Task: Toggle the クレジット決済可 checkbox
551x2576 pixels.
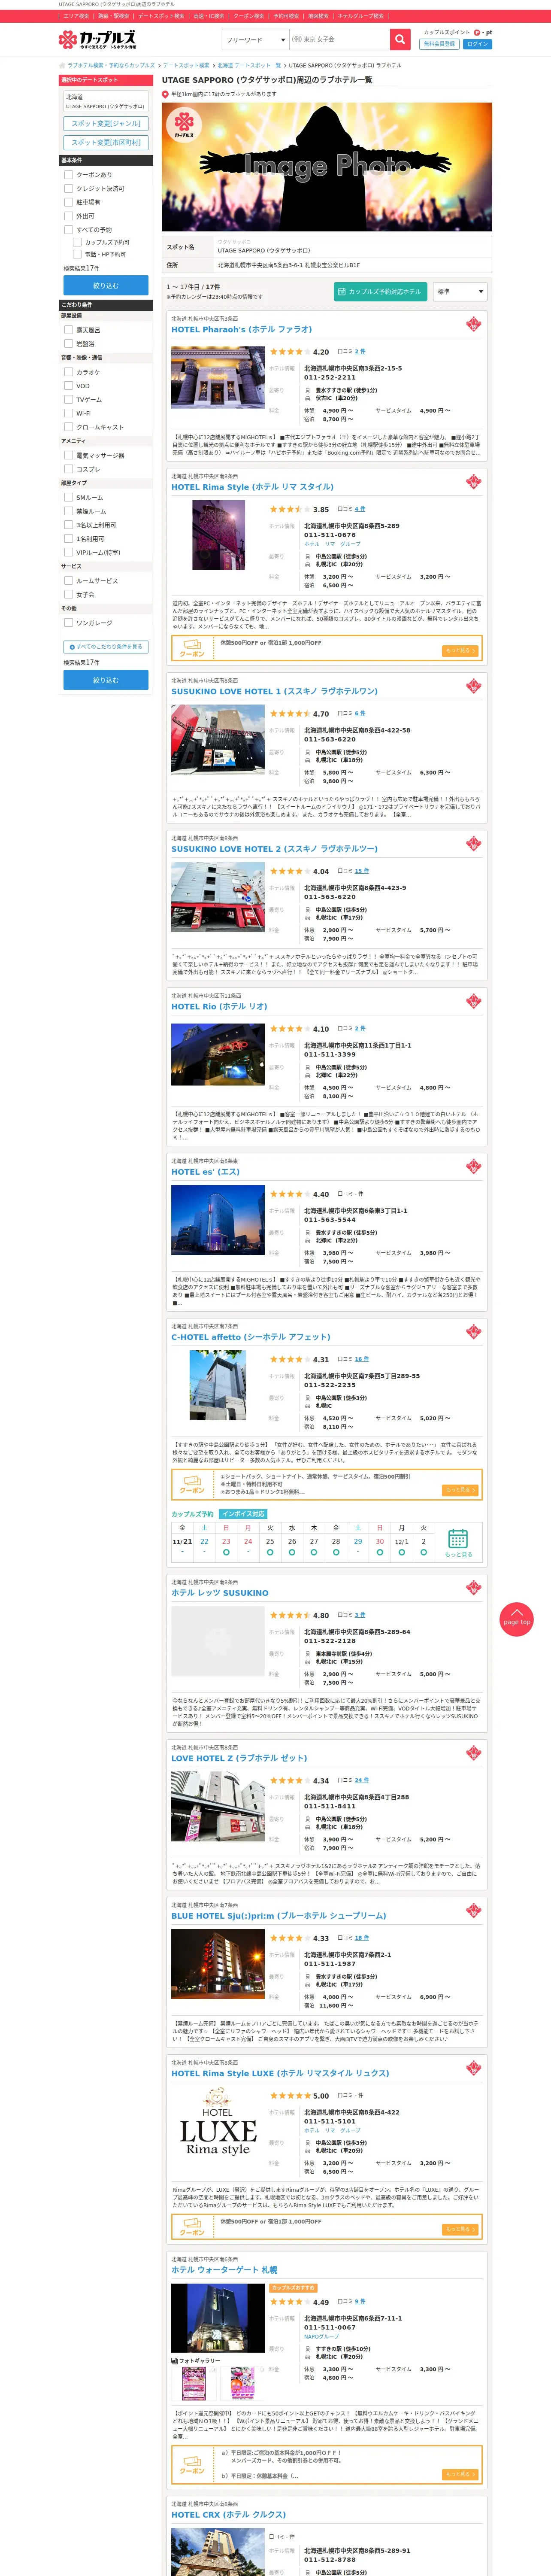Action: click(x=69, y=188)
